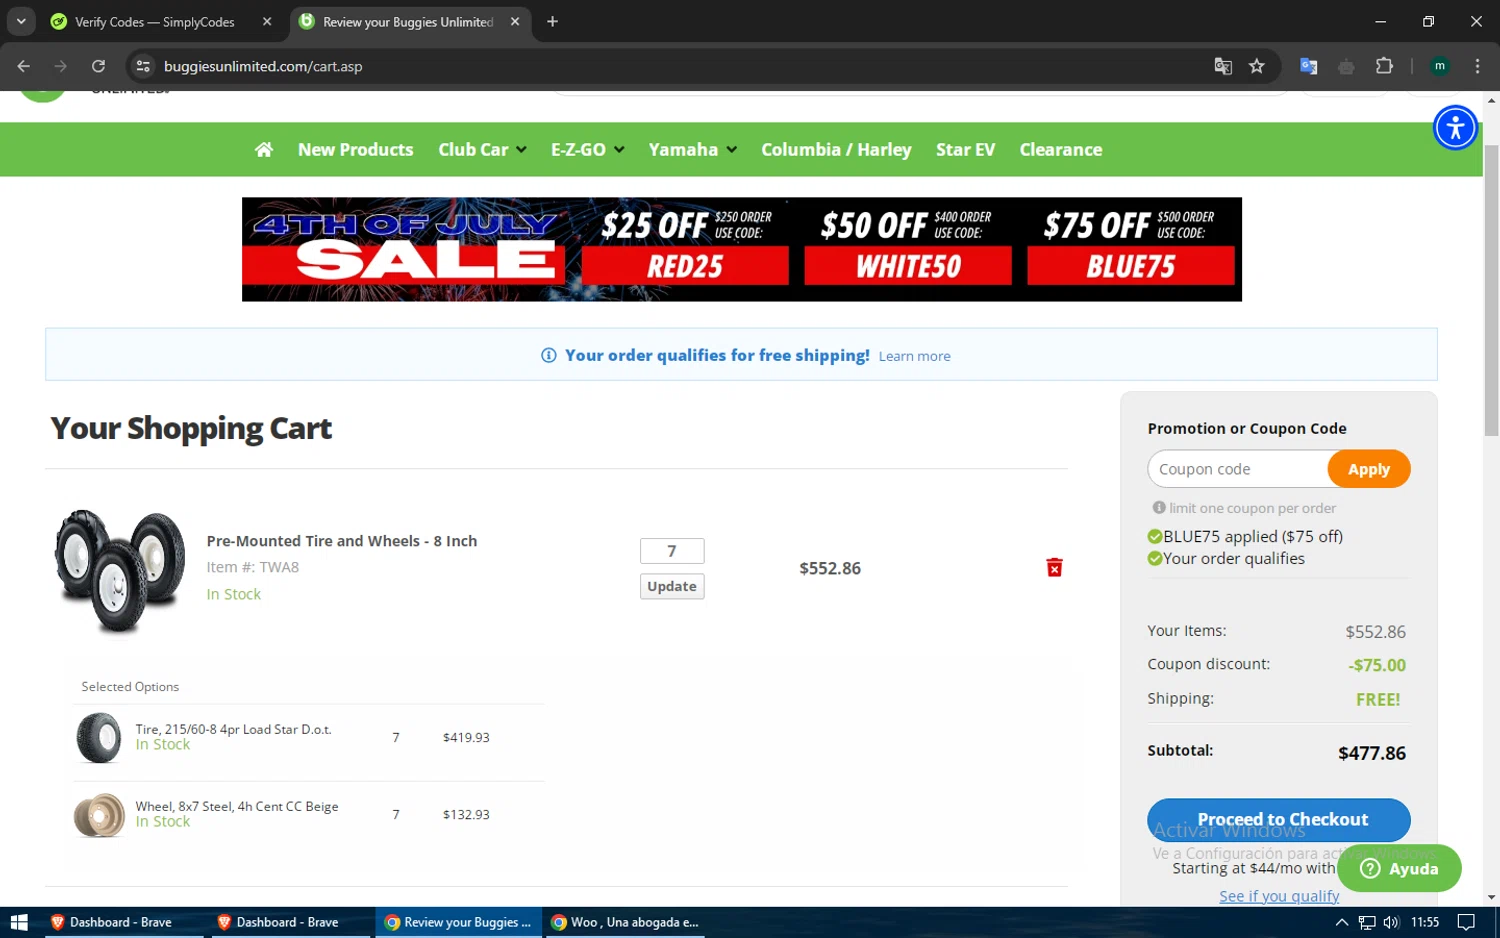1500x938 pixels.
Task: Open the accessibility options icon
Action: (1455, 128)
